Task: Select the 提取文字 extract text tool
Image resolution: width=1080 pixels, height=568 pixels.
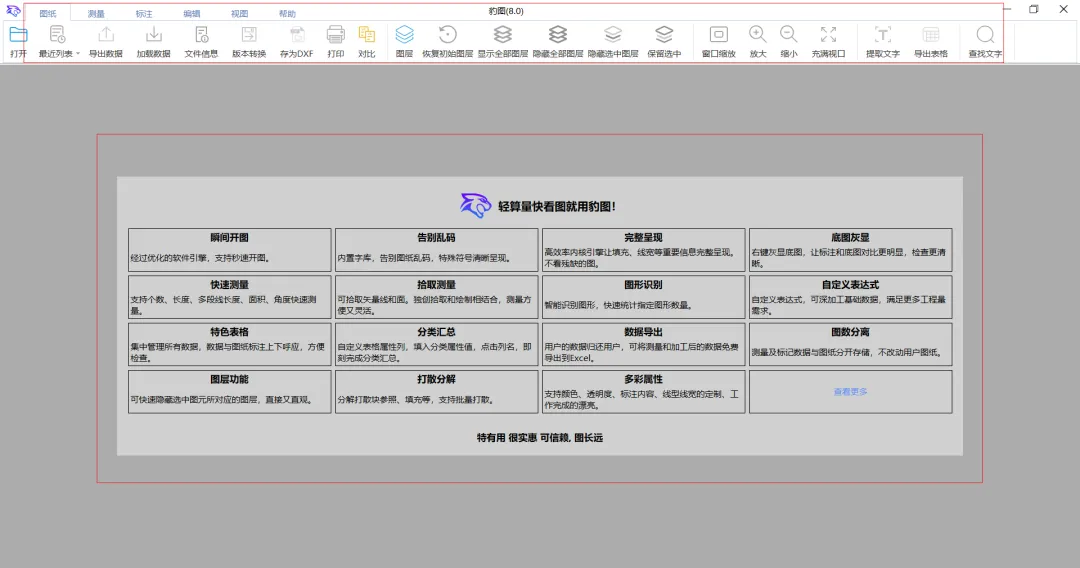Action: coord(883,41)
